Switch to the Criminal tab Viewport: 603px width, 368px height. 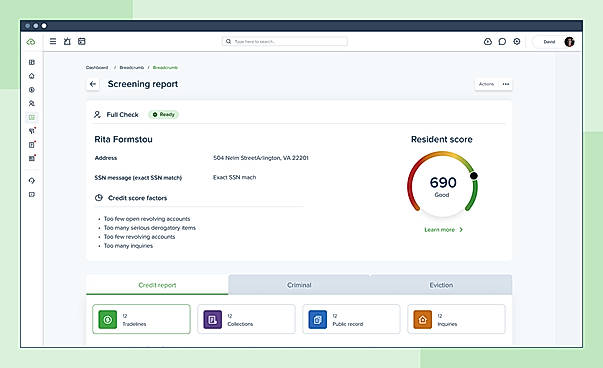click(x=299, y=285)
